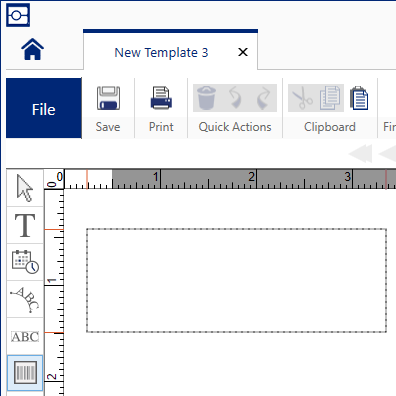The height and width of the screenshot is (396, 396).
Task: Click the Cut scissors icon
Action: pyautogui.click(x=302, y=98)
